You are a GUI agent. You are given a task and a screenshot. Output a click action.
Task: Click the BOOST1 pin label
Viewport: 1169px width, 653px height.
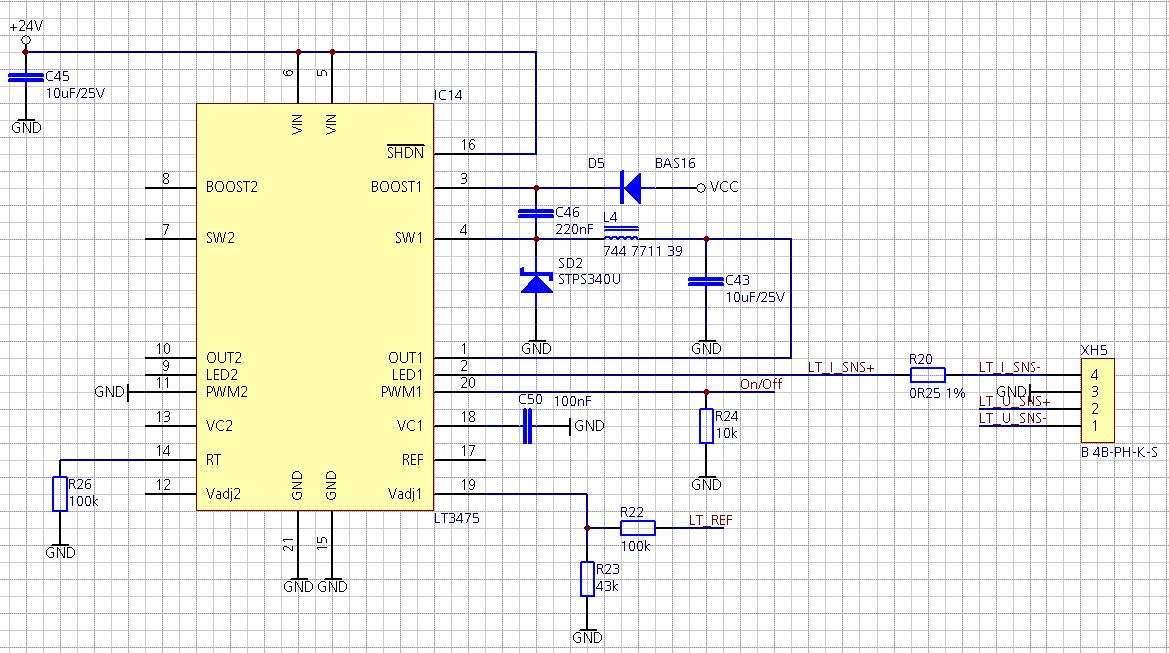397,187
